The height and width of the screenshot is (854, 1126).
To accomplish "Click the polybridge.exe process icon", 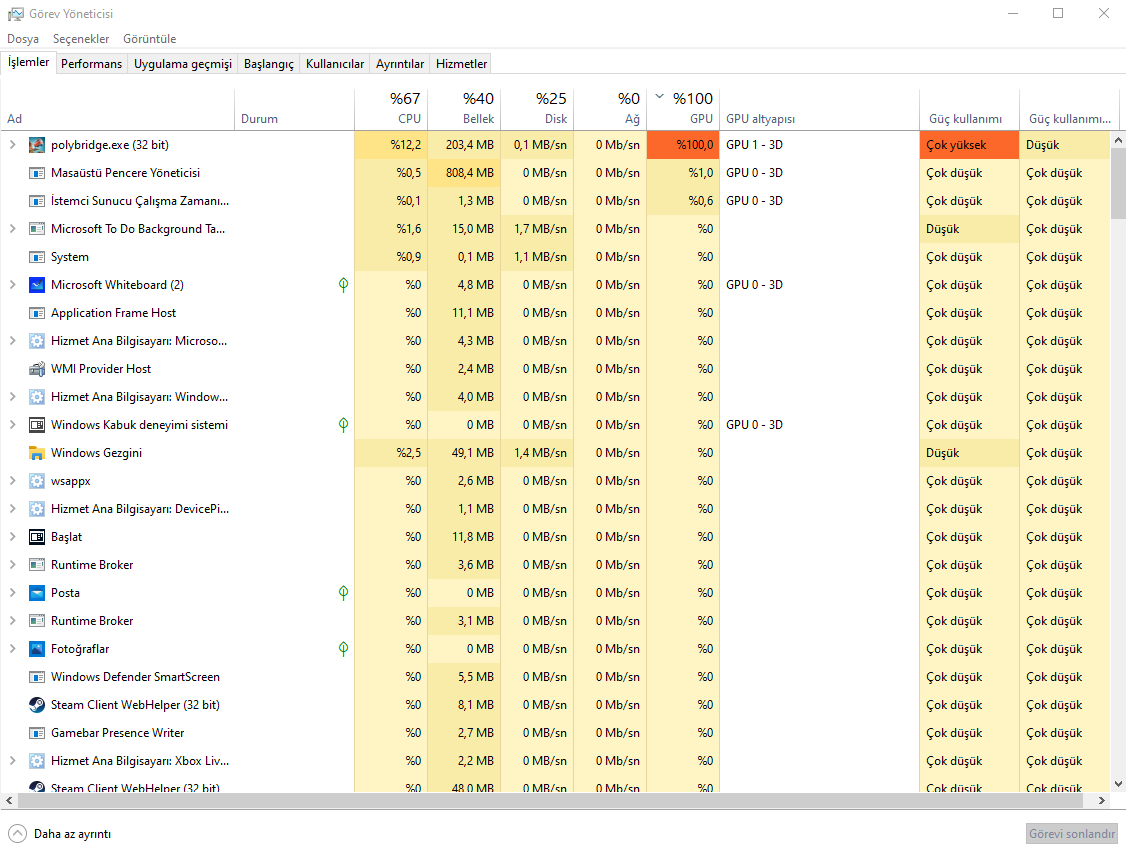I will [37, 145].
